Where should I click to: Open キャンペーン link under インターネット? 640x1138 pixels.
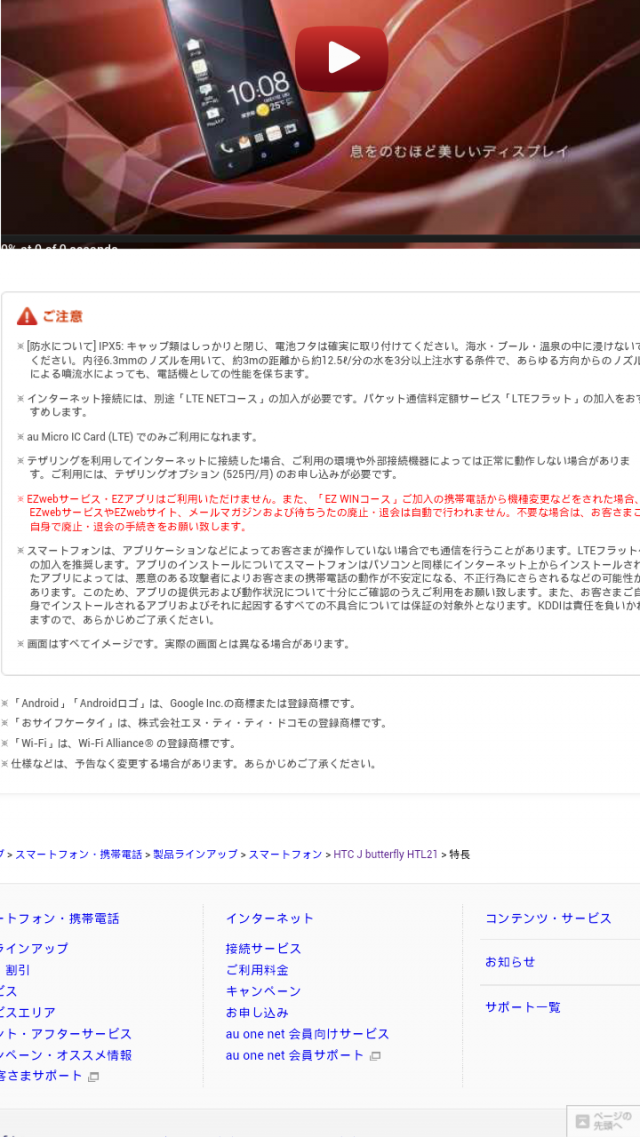(263, 991)
